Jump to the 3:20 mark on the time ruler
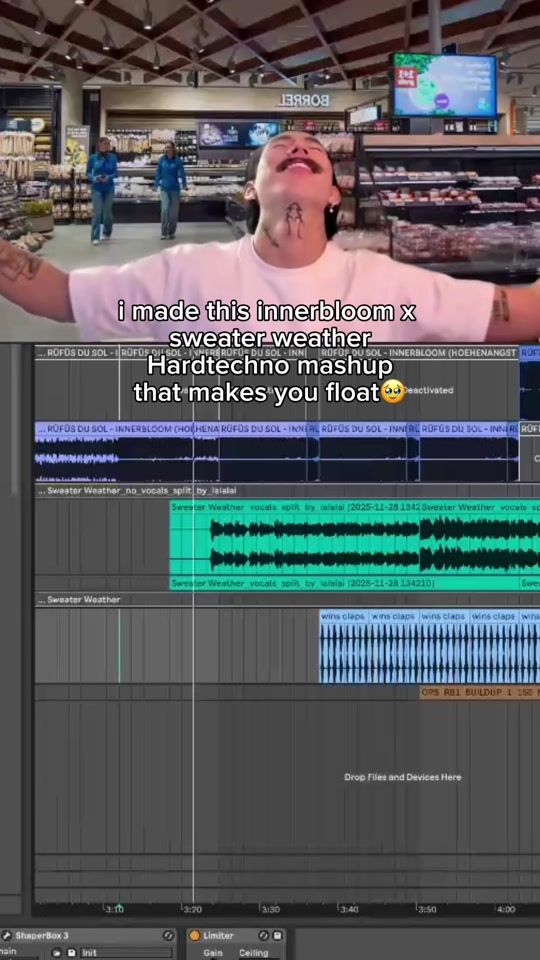The width and height of the screenshot is (540, 960). tap(193, 909)
